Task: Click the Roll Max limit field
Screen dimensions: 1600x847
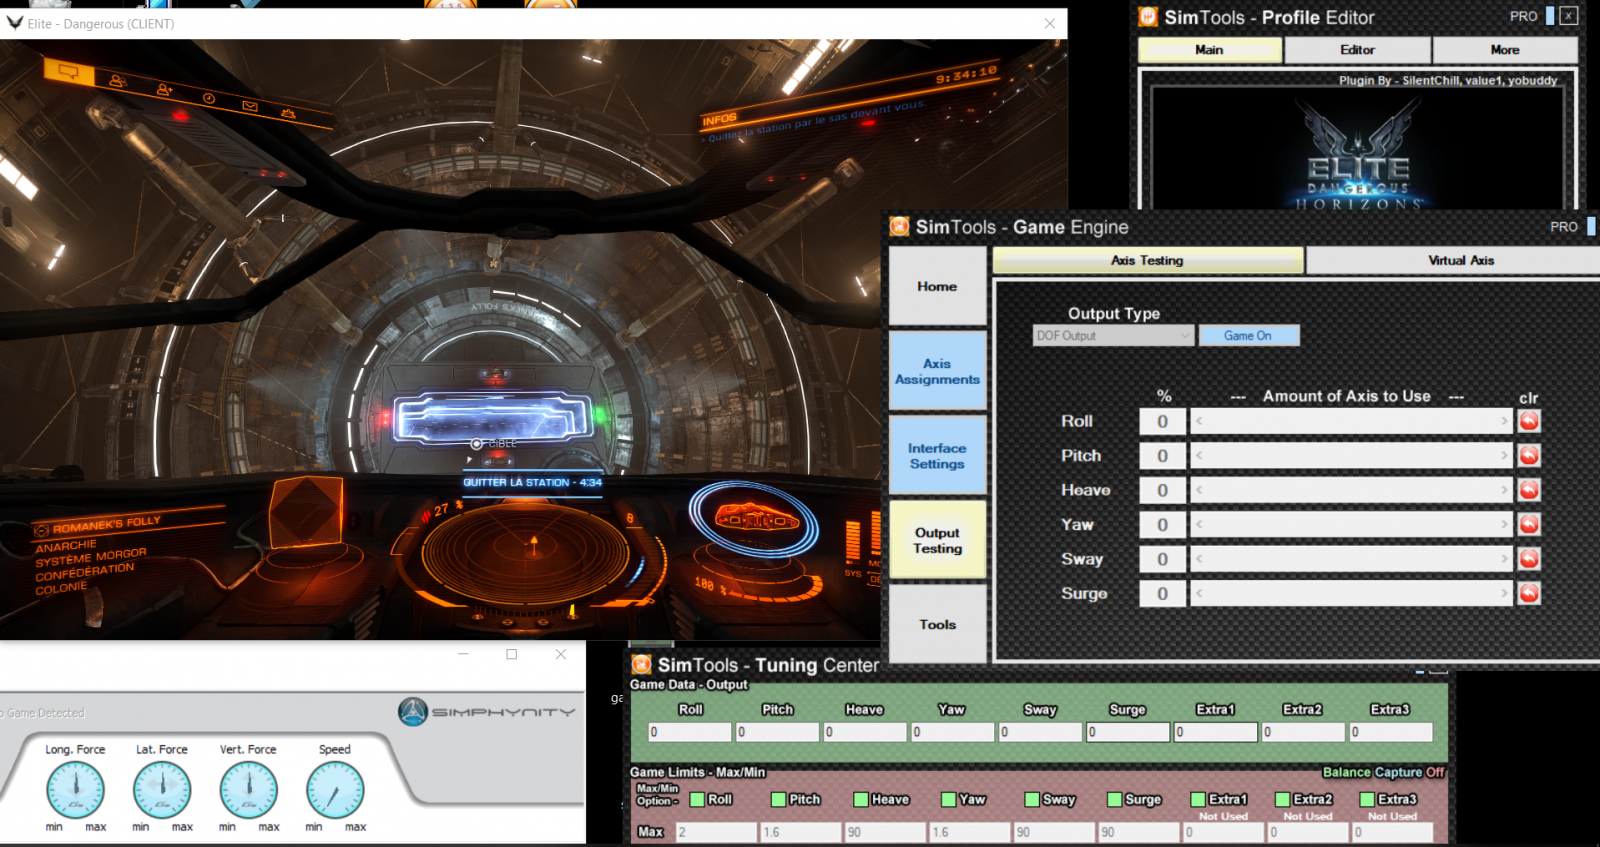Action: point(716,832)
